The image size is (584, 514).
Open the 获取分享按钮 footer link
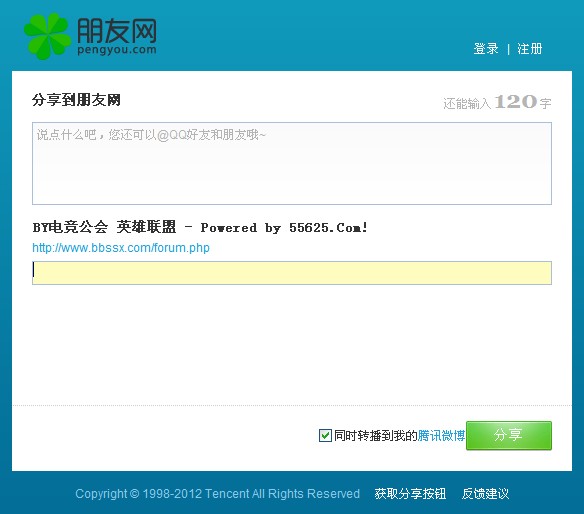[410, 494]
